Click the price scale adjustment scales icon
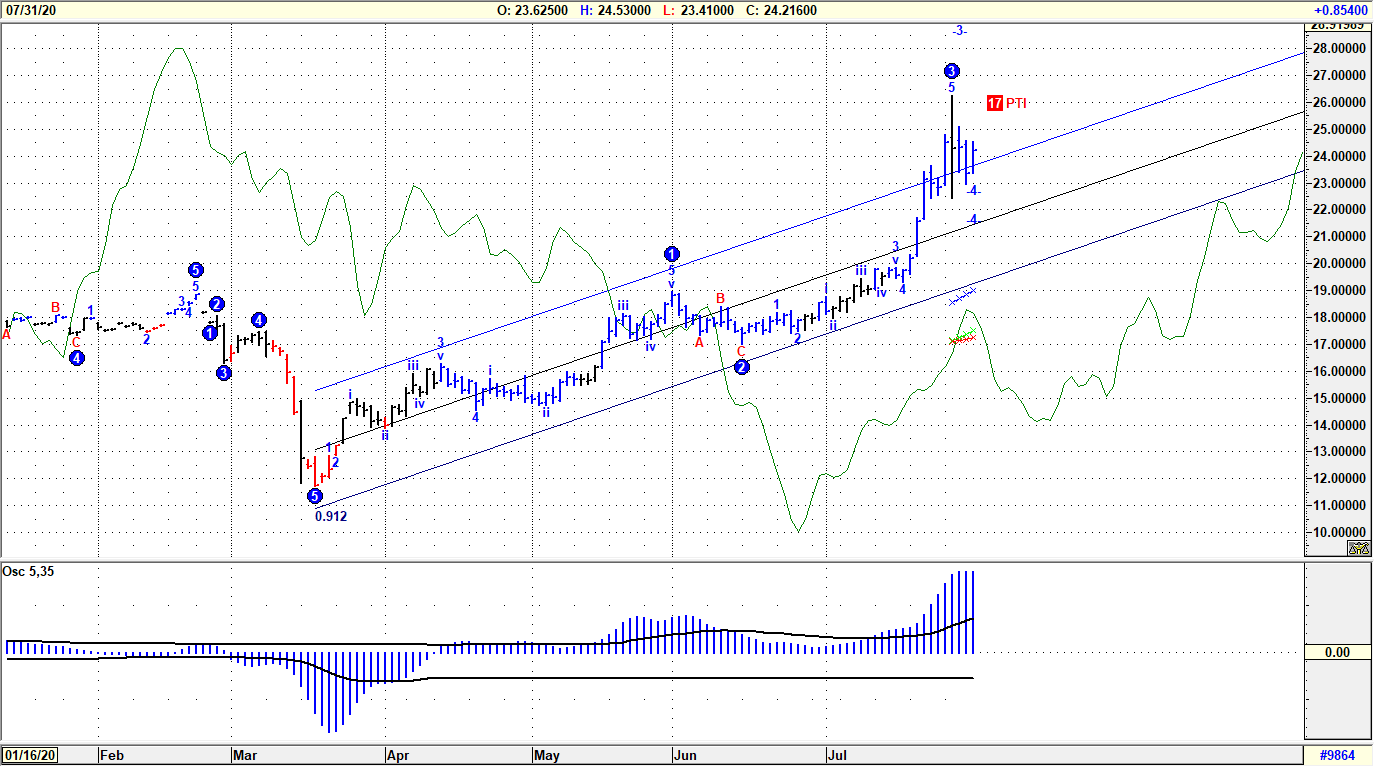The width and height of the screenshot is (1374, 767). point(1357,548)
